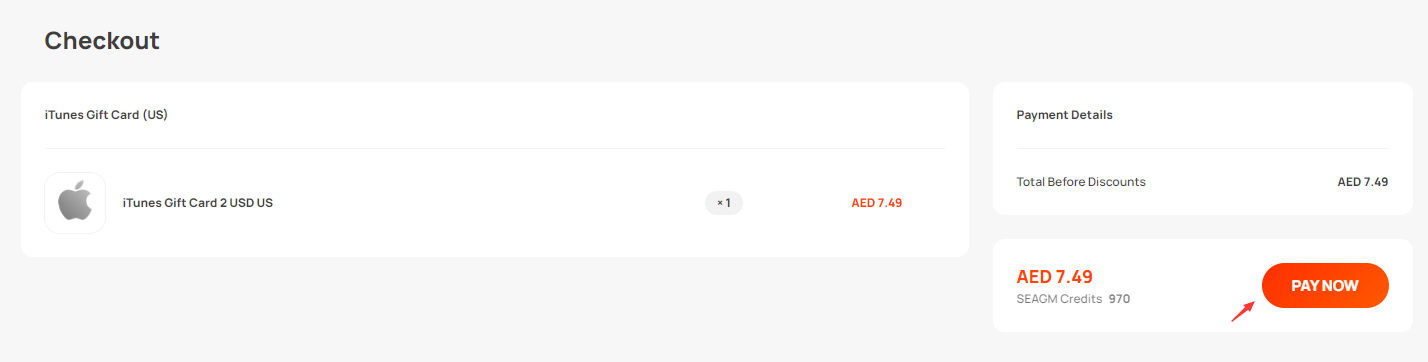Click the PAY NOW button
The height and width of the screenshot is (362, 1428).
pos(1325,286)
